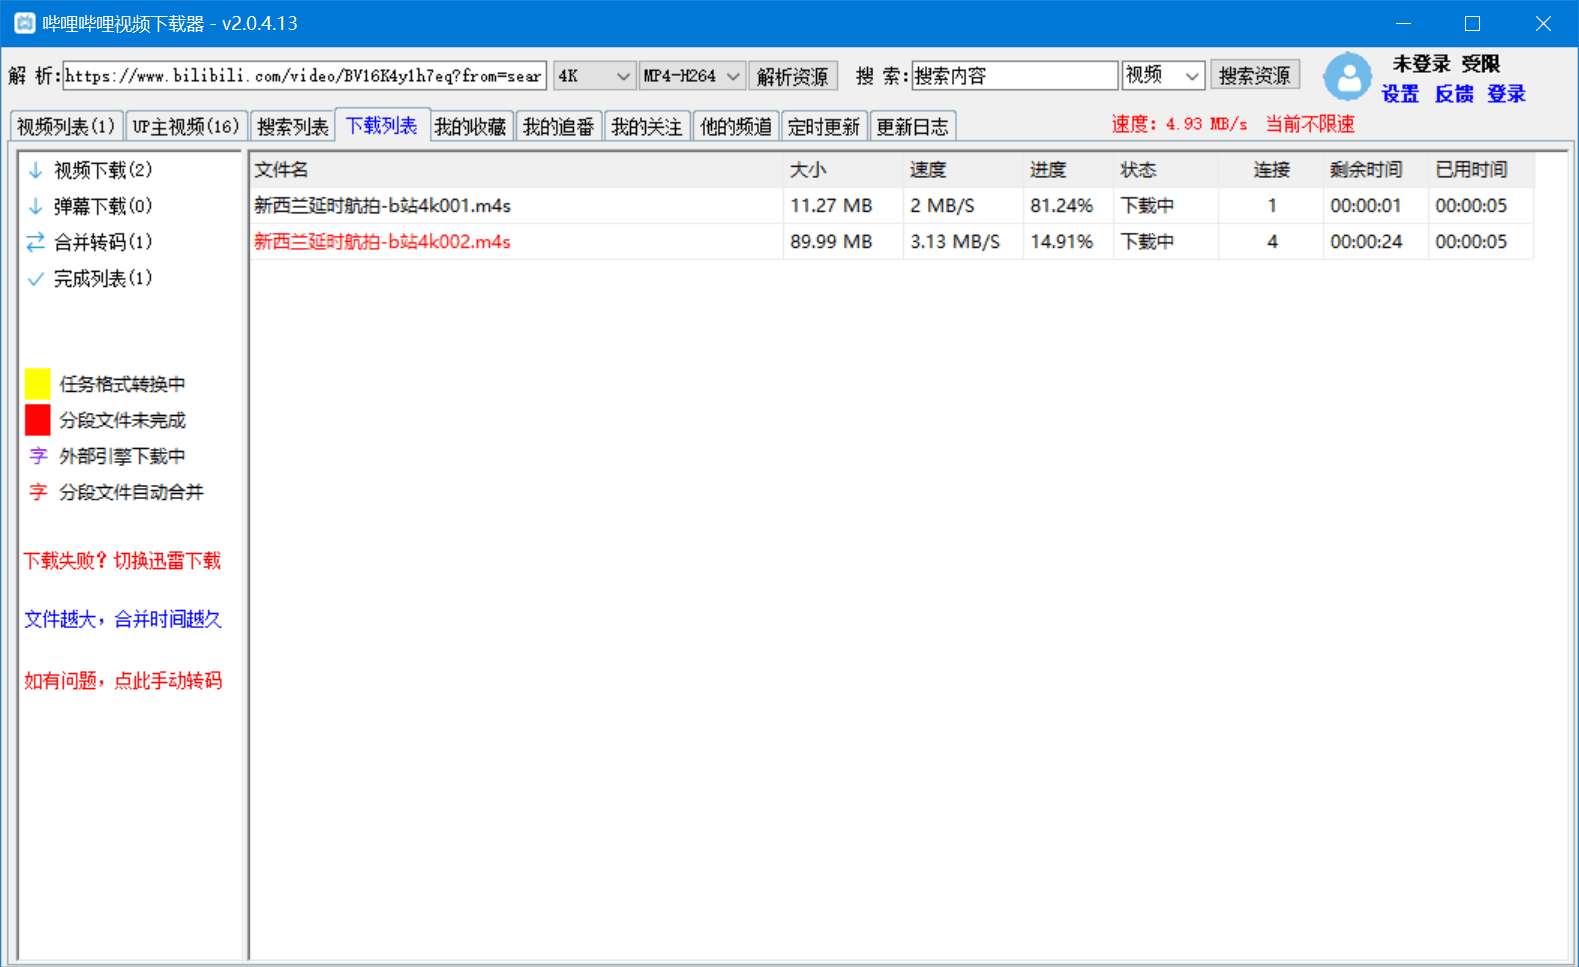Switch to the UP主视频(16) tab
1579x967 pixels.
pos(186,127)
